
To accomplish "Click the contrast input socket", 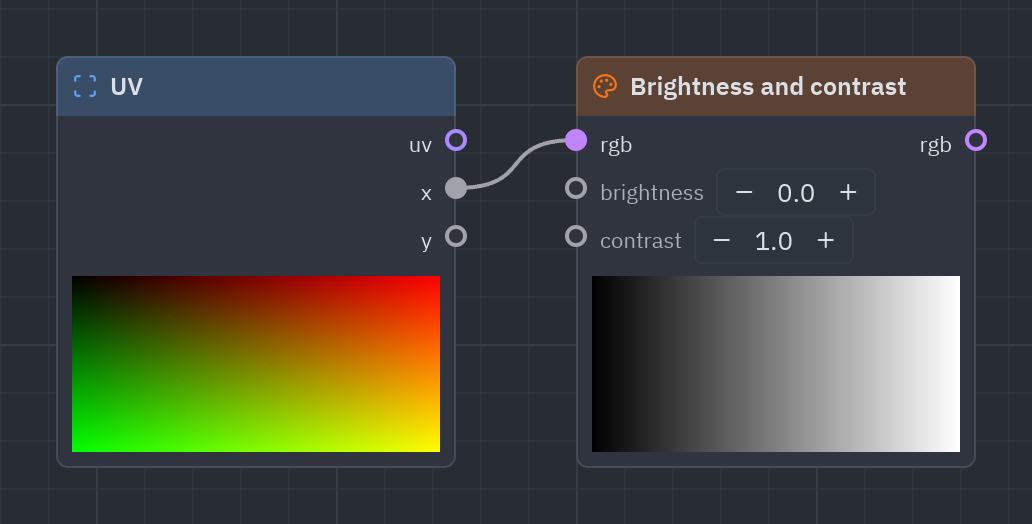I will point(576,236).
